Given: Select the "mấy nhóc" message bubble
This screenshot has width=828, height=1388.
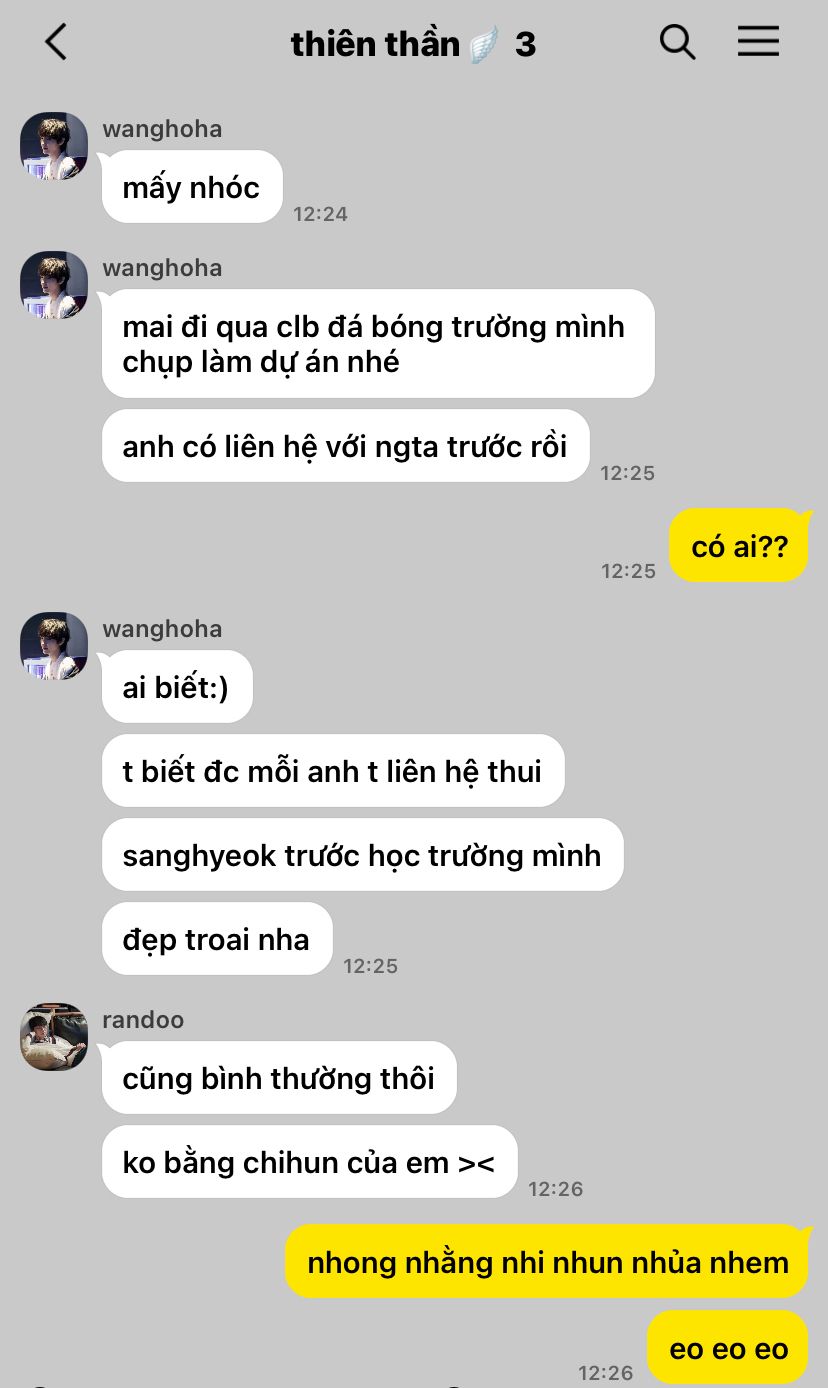Looking at the screenshot, I should click(x=192, y=187).
